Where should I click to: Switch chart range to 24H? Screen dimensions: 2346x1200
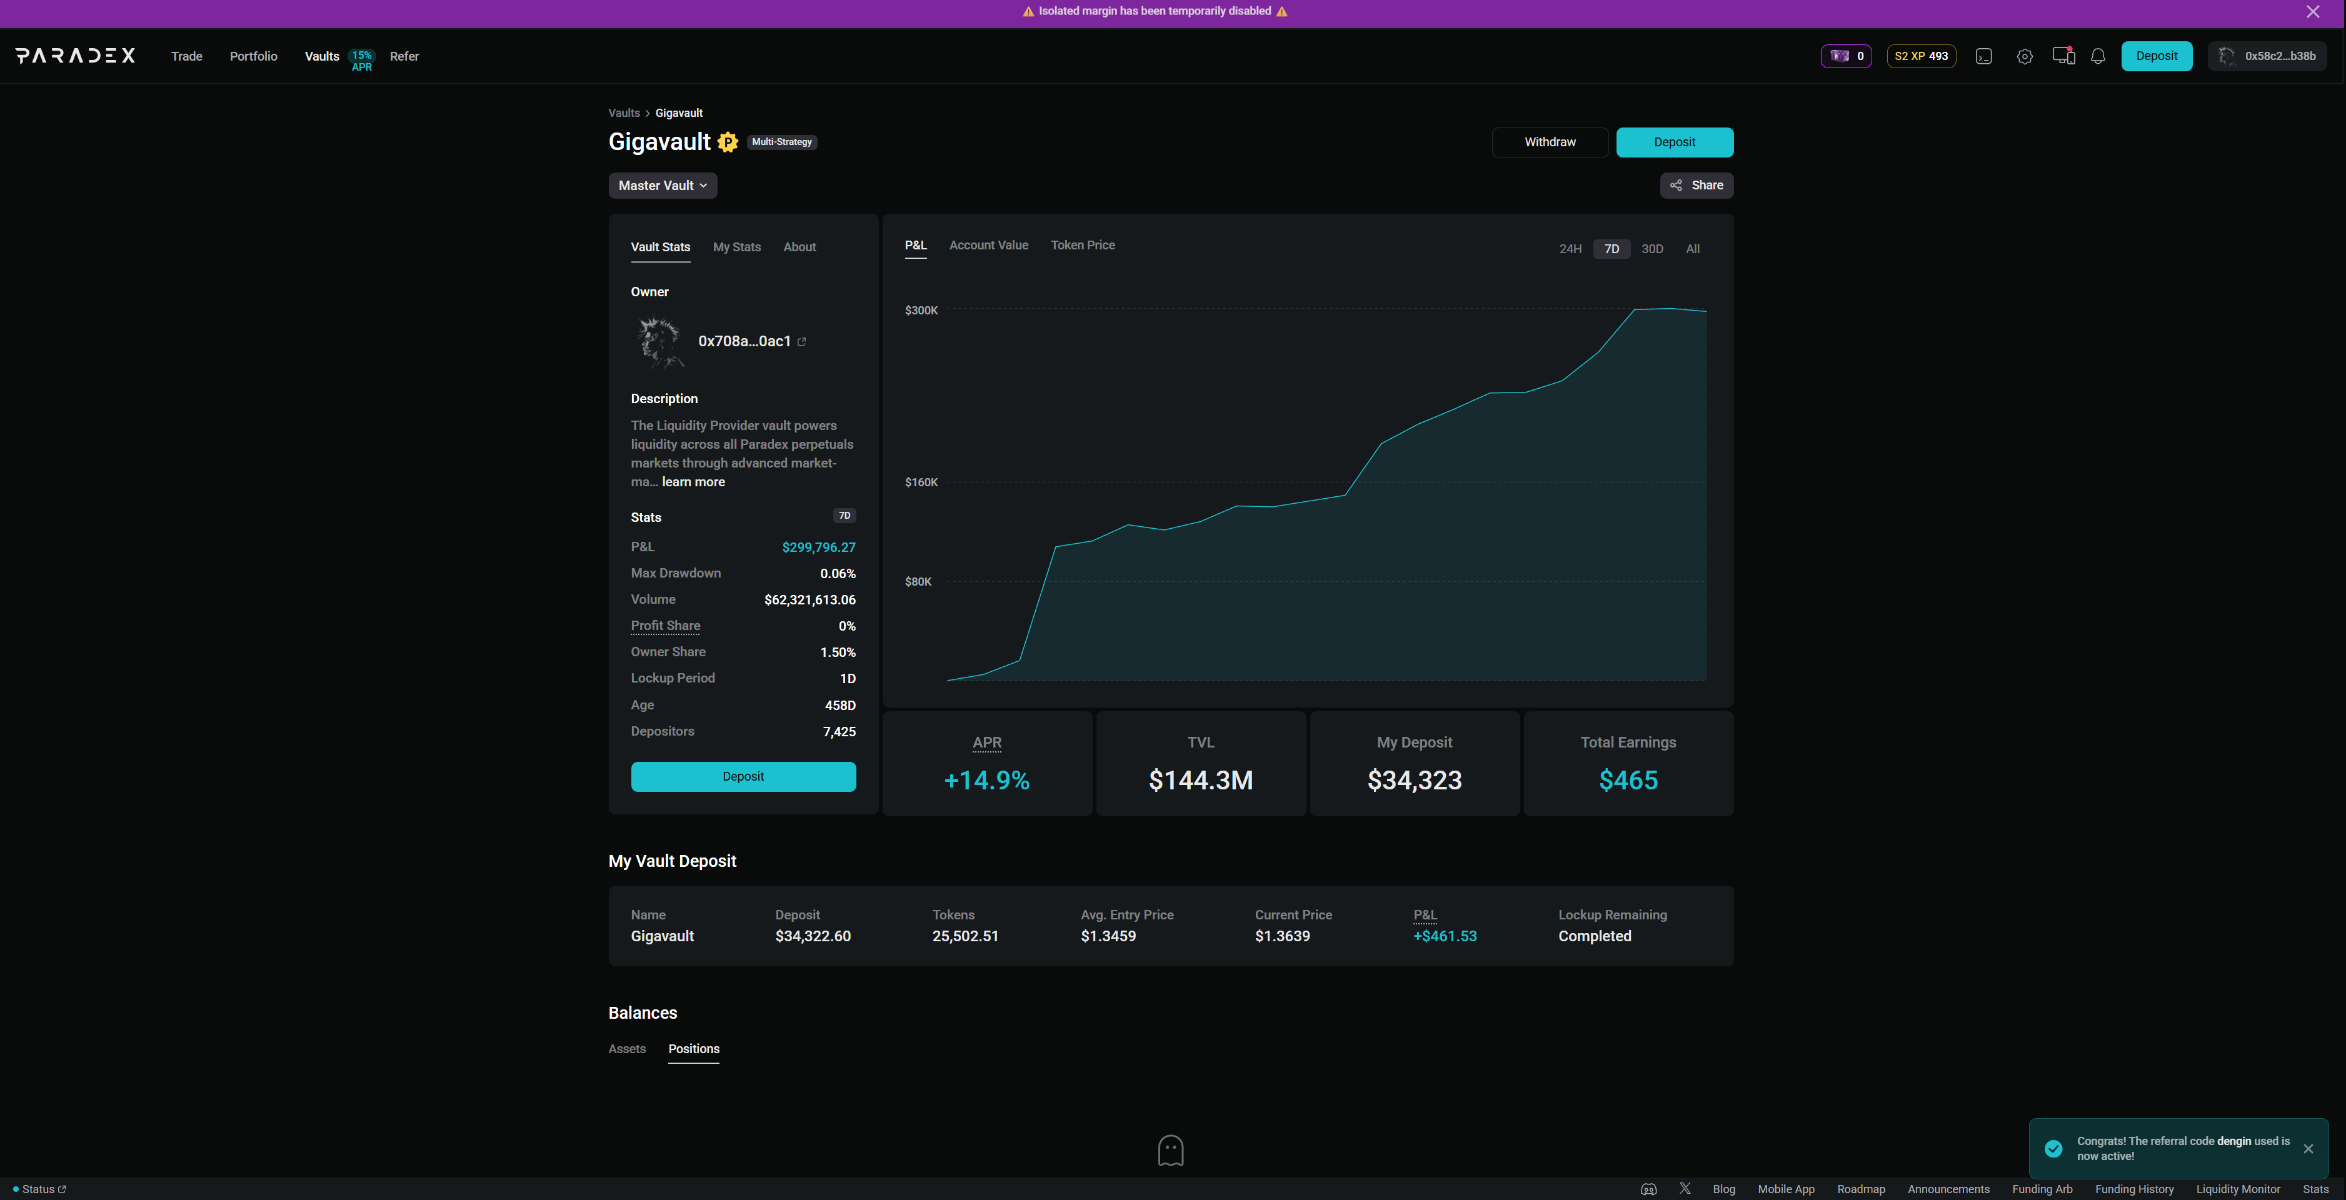point(1570,249)
